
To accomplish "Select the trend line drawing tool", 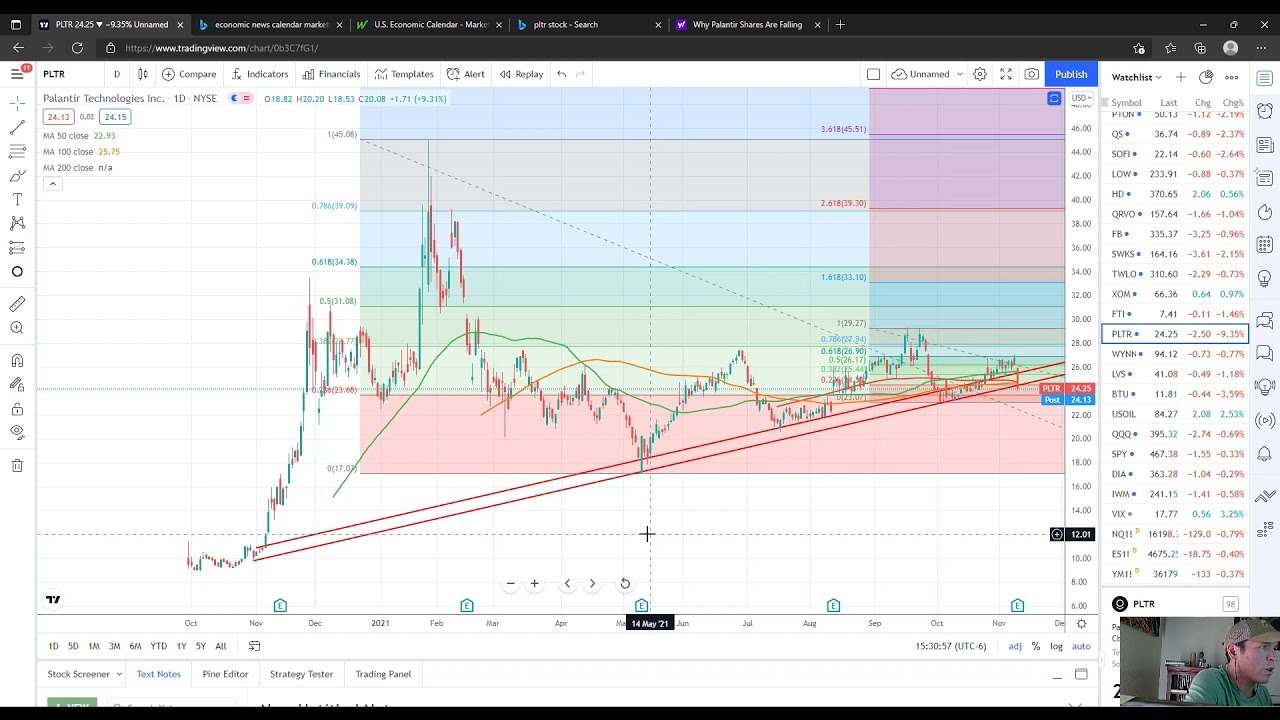I will [17, 127].
